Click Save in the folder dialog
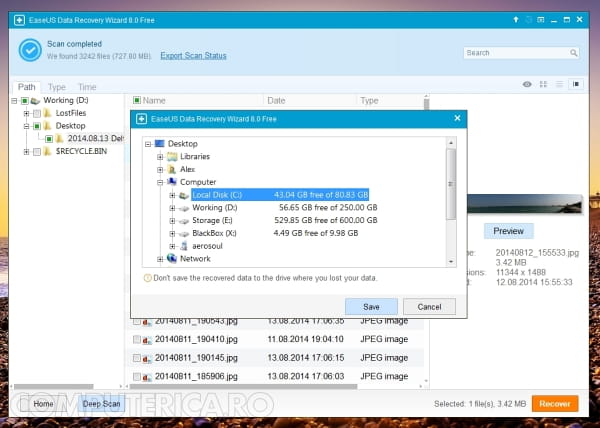This screenshot has width=600, height=428. point(371,307)
